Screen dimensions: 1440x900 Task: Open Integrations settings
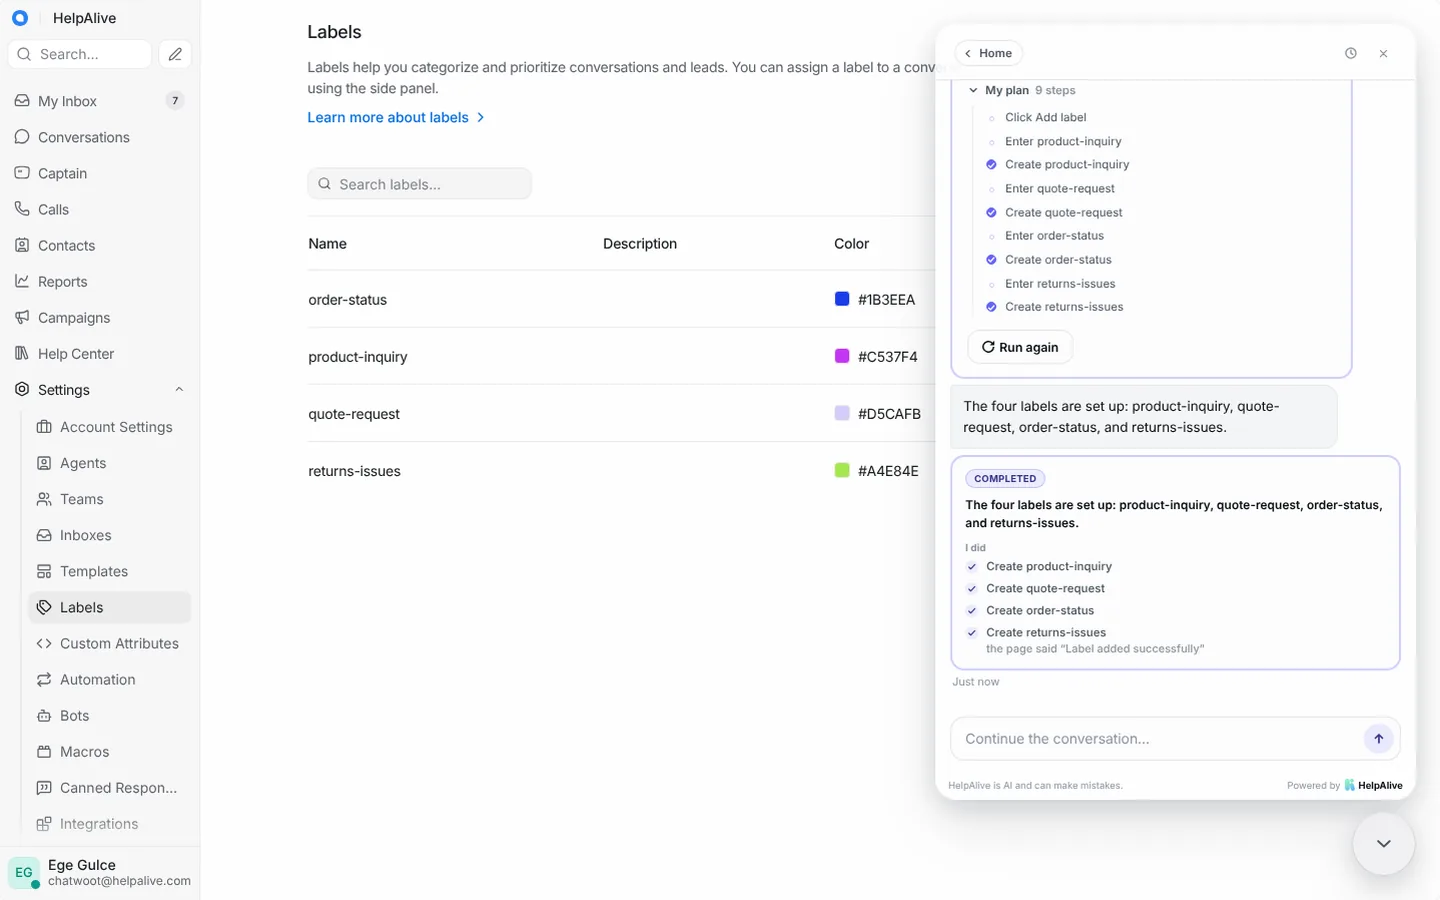(x=110, y=824)
